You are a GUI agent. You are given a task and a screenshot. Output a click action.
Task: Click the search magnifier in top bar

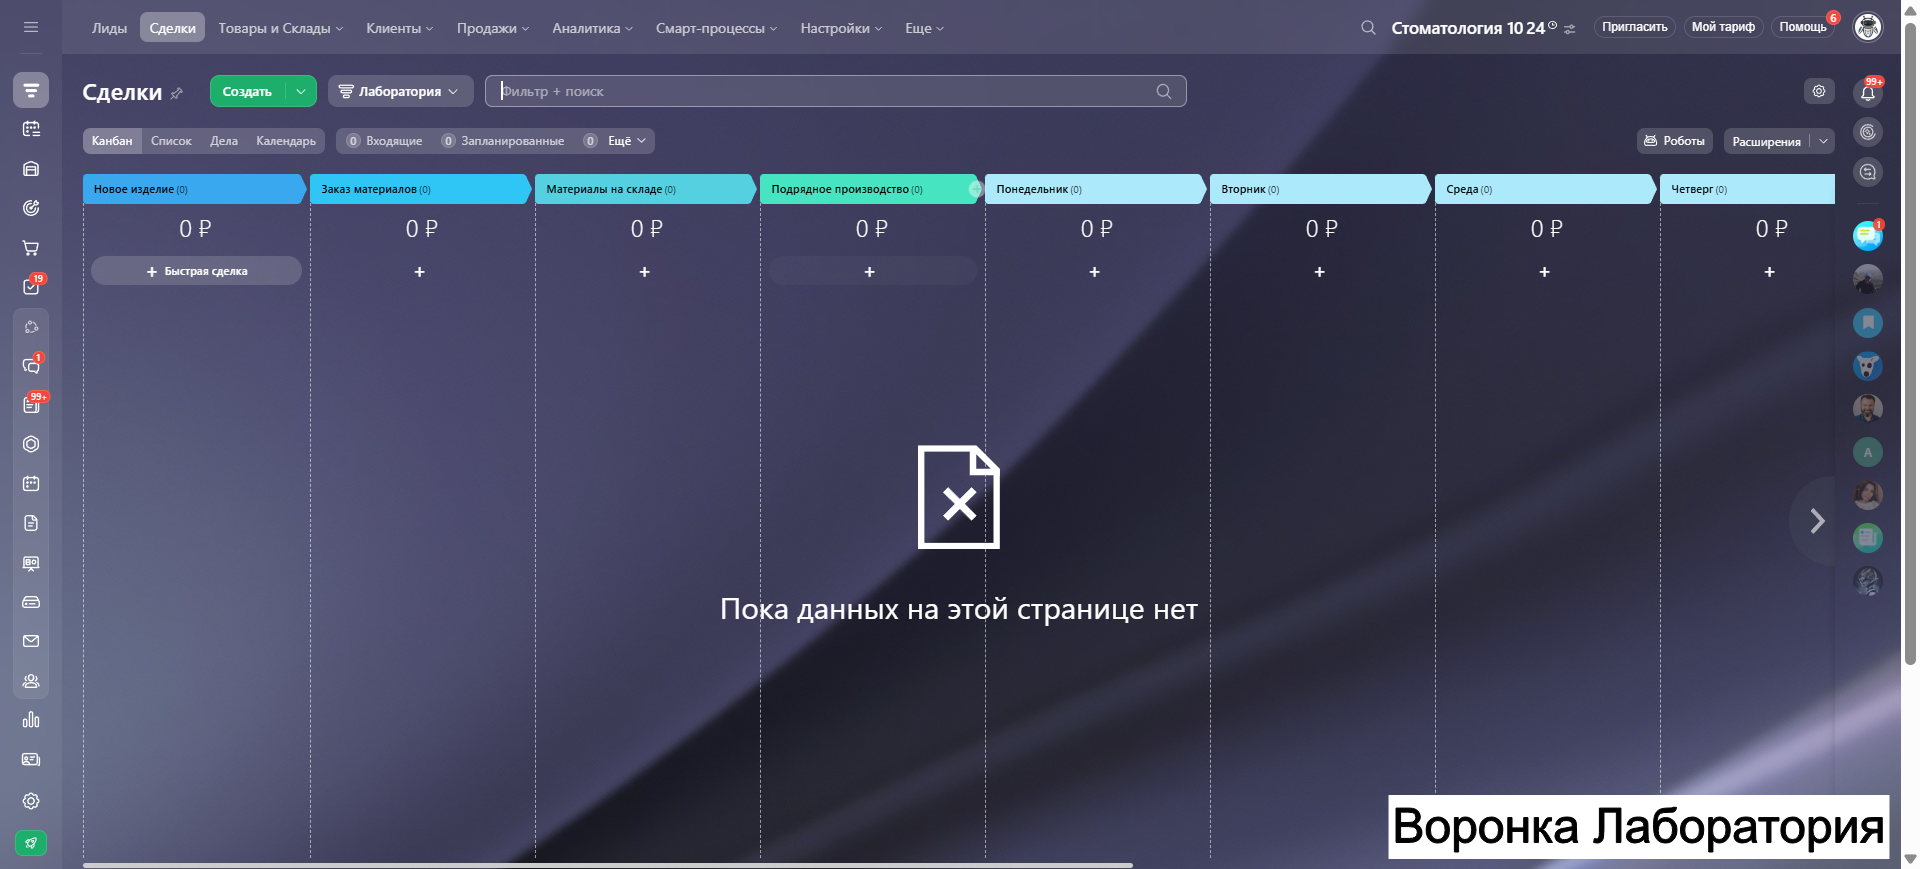pyautogui.click(x=1368, y=28)
